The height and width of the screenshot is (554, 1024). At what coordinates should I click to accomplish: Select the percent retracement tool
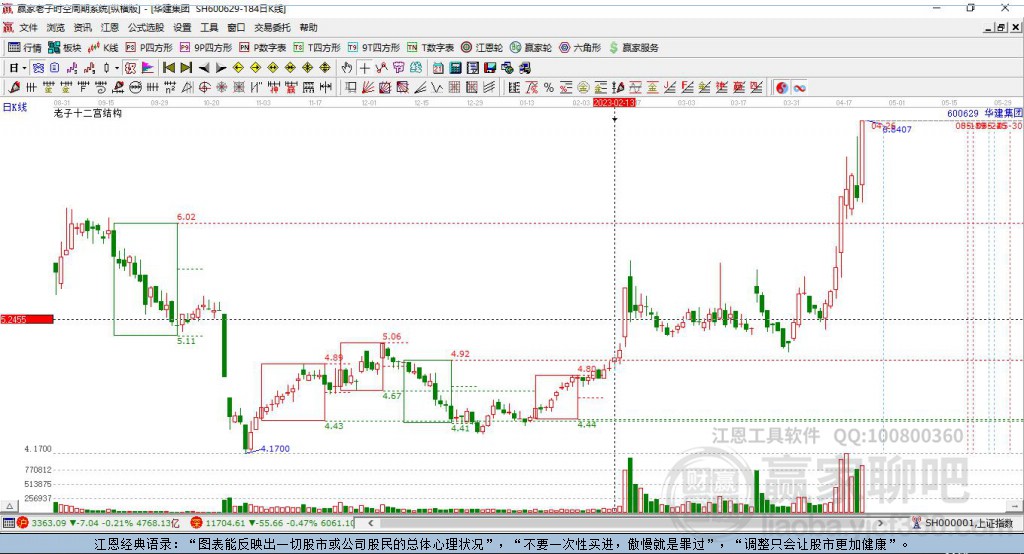coord(549,88)
